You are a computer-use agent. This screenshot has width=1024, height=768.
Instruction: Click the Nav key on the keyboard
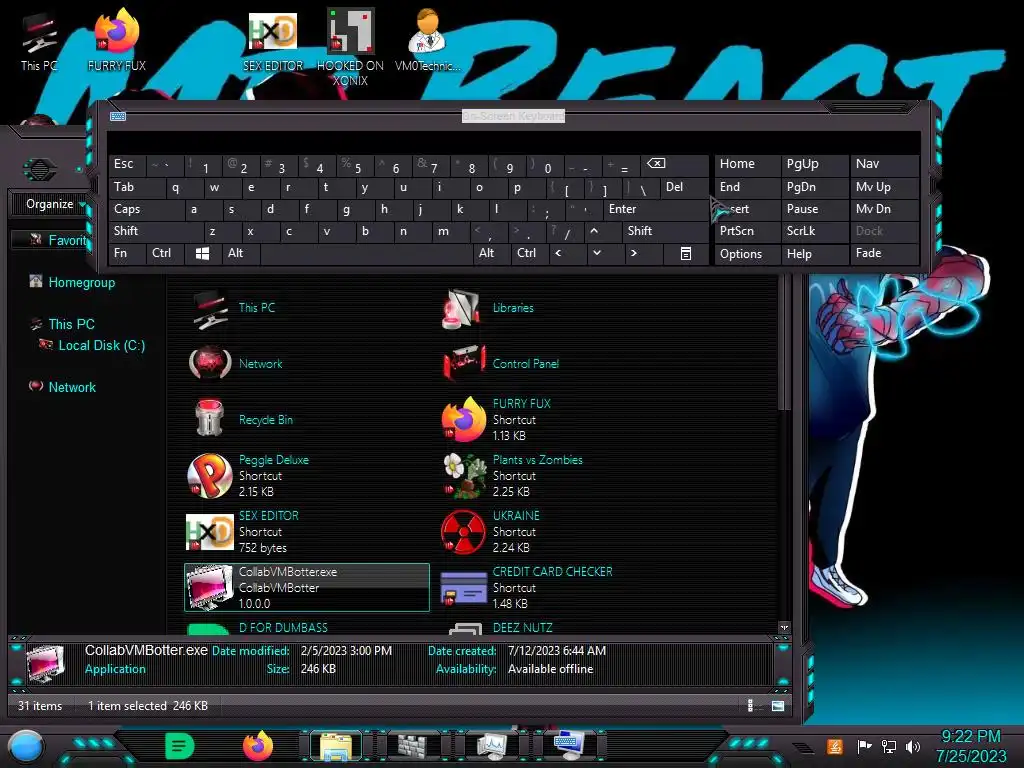click(x=884, y=165)
